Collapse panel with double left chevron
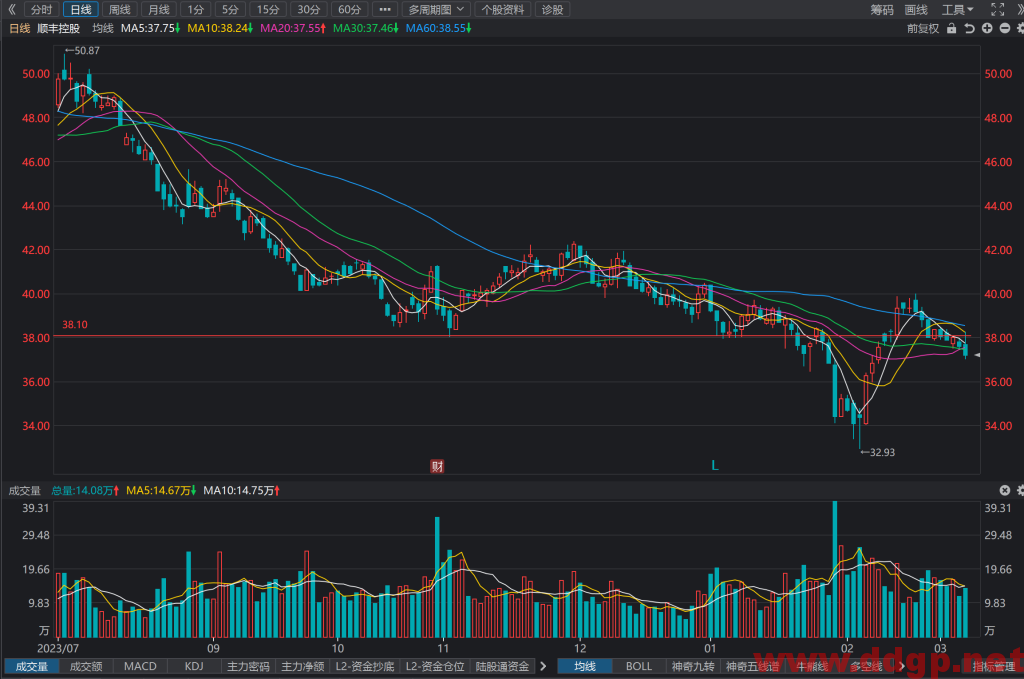 (12, 9)
